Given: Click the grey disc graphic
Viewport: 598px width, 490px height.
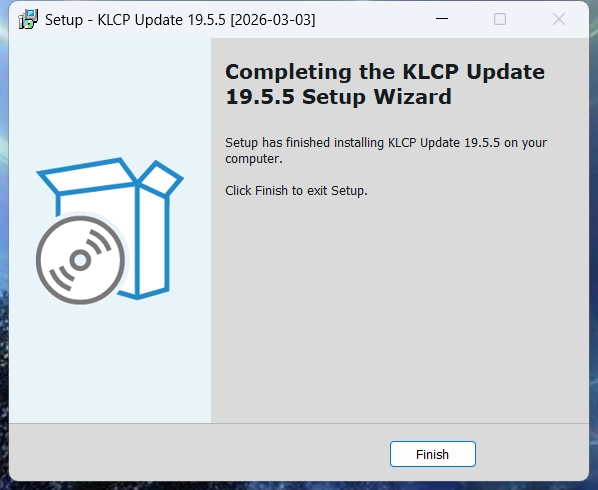Looking at the screenshot, I should pos(80,260).
